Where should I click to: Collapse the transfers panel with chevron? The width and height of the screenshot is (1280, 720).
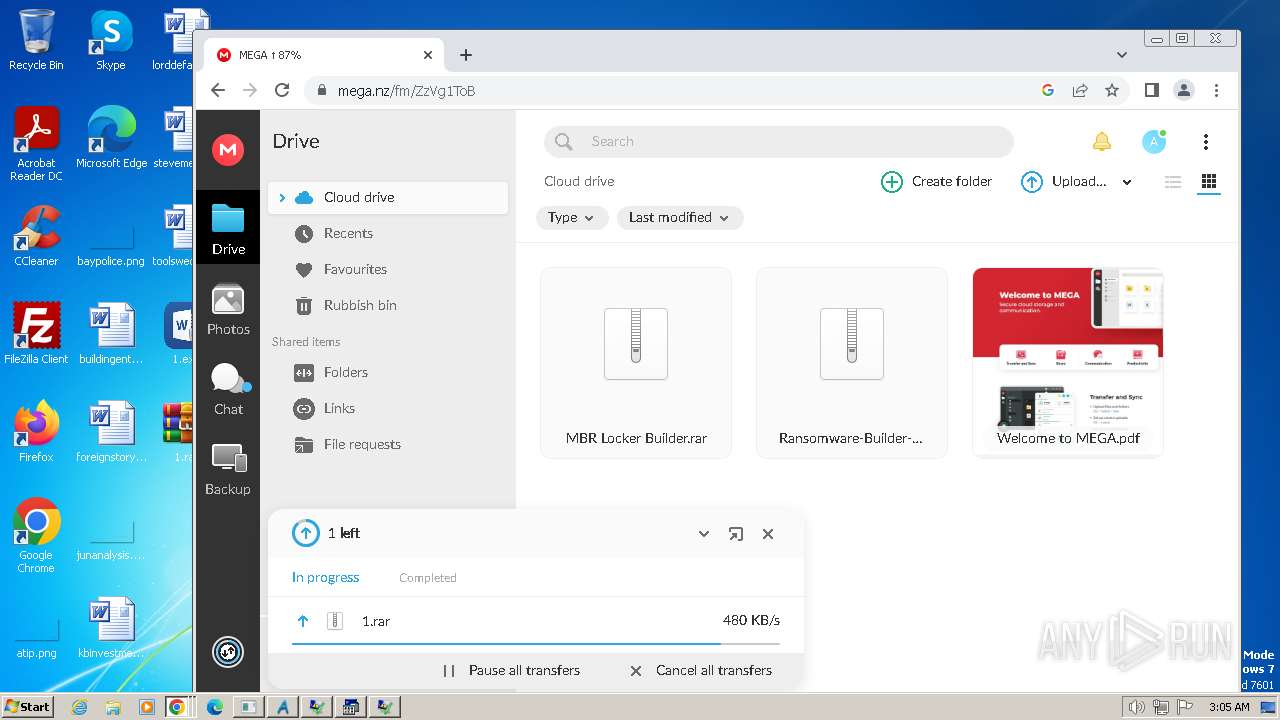pyautogui.click(x=704, y=534)
